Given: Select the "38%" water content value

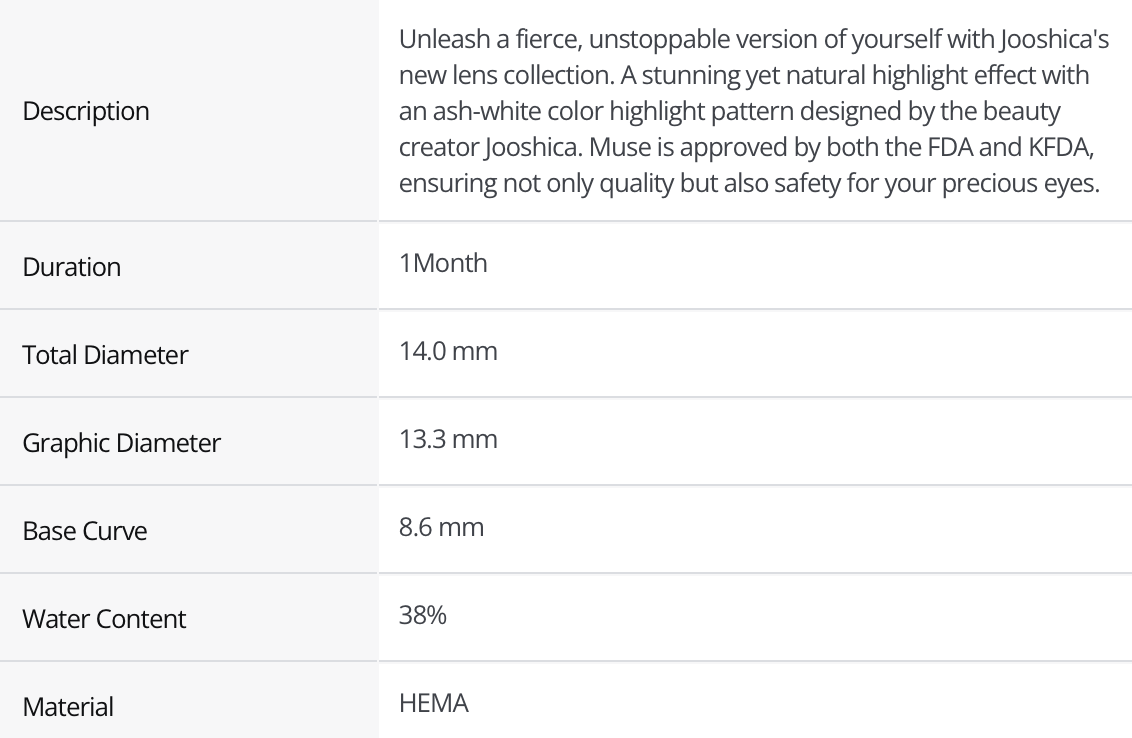Looking at the screenshot, I should [x=423, y=615].
